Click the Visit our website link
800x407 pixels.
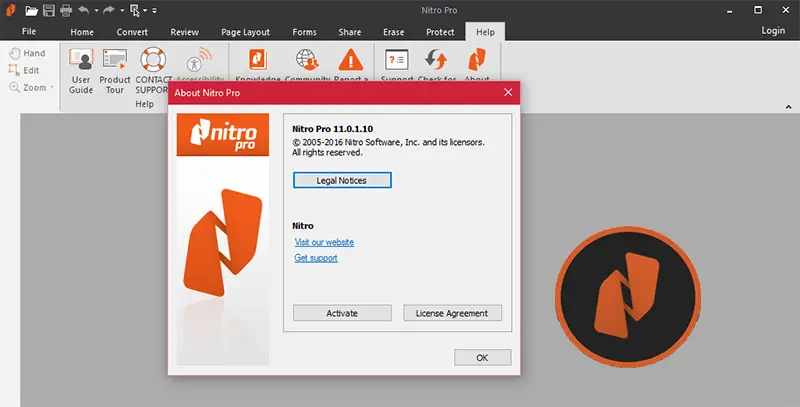324,242
